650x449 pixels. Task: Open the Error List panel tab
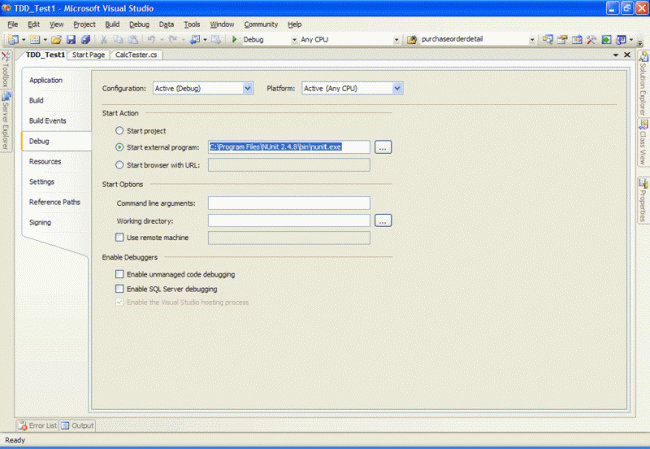[x=37, y=425]
